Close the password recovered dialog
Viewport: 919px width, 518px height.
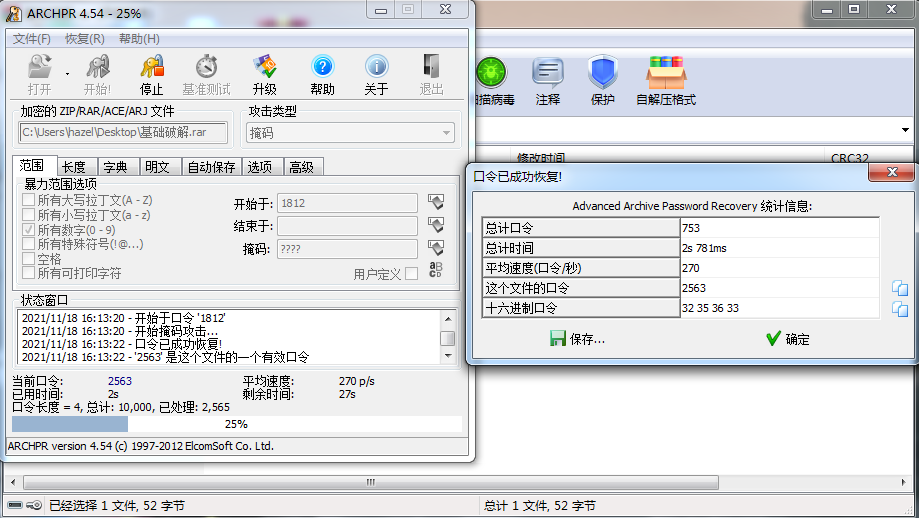click(x=891, y=172)
